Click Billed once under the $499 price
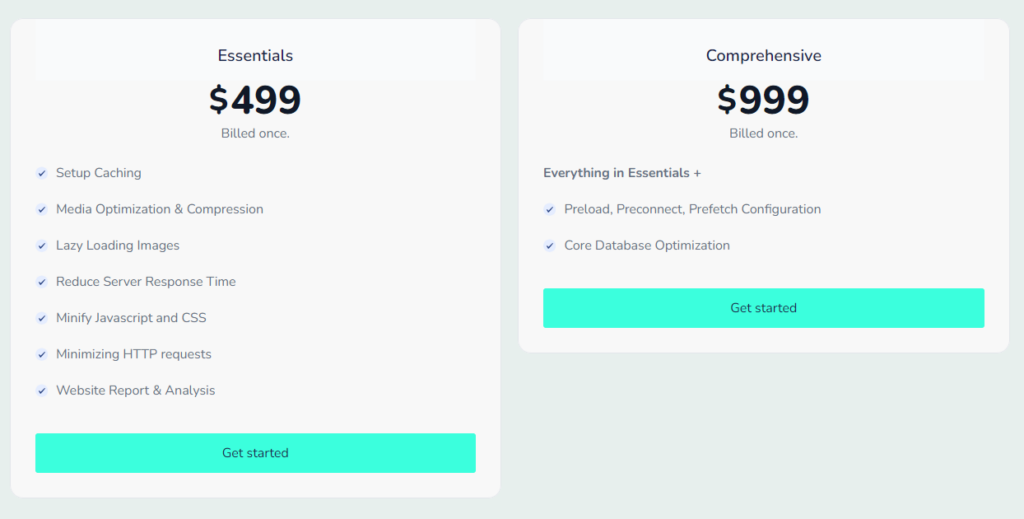The image size is (1024, 519). coord(255,133)
